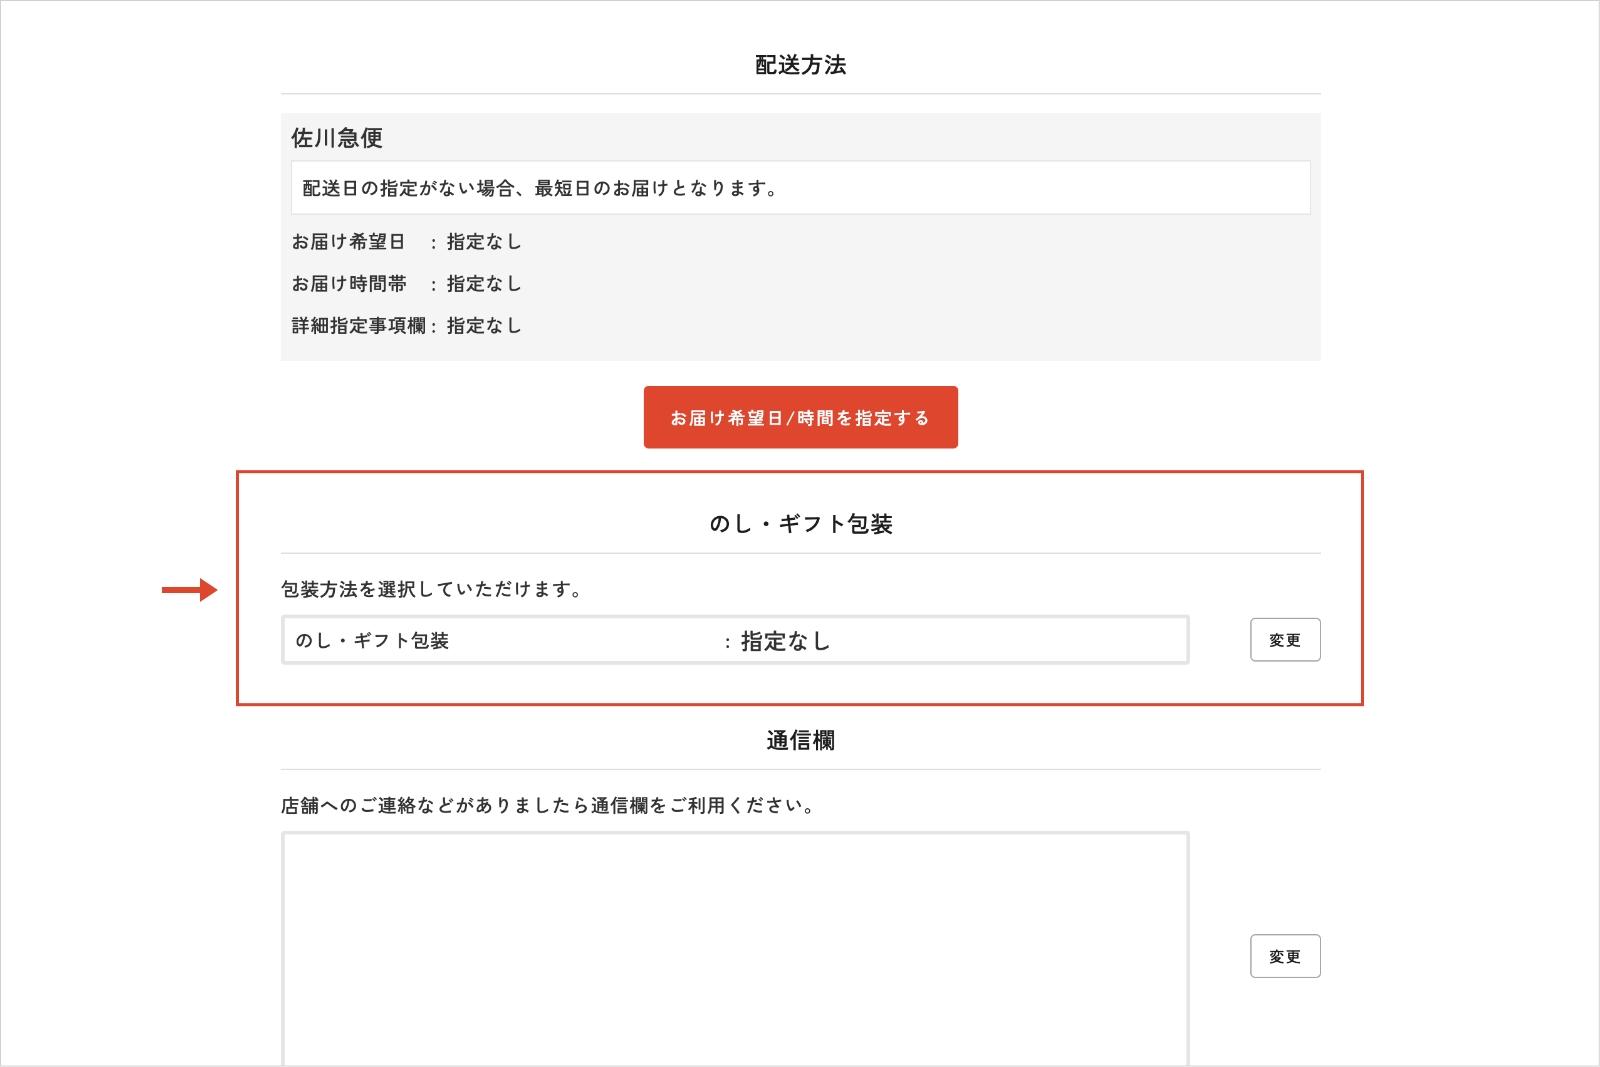Click 指定なし value next to お届け希望日

click(x=484, y=242)
